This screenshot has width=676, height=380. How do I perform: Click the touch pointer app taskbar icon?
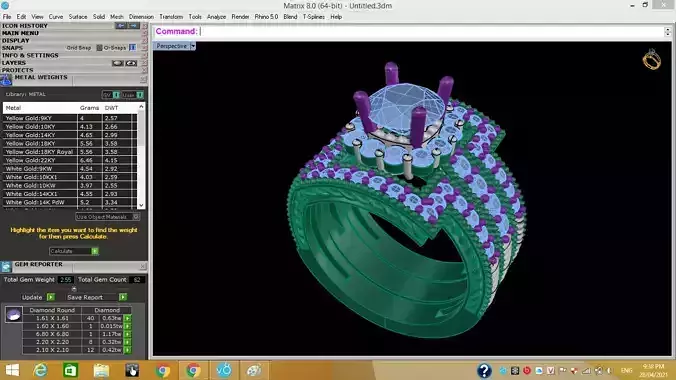132,371
